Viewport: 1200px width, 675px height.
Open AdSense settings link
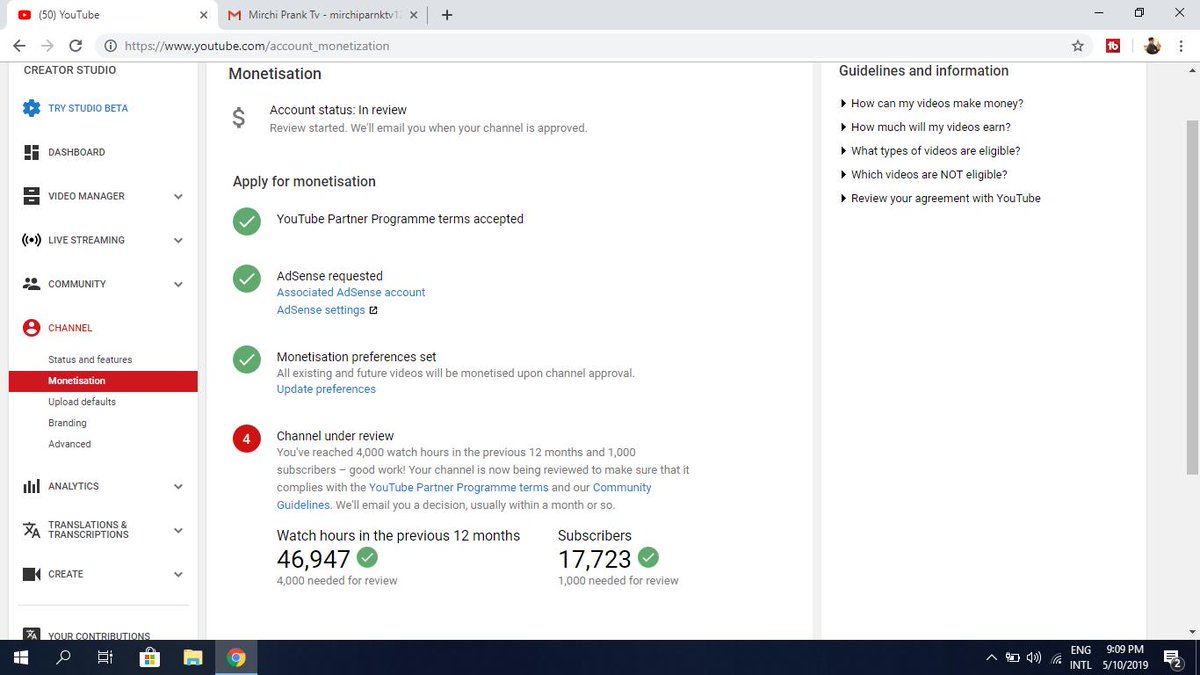click(x=321, y=310)
